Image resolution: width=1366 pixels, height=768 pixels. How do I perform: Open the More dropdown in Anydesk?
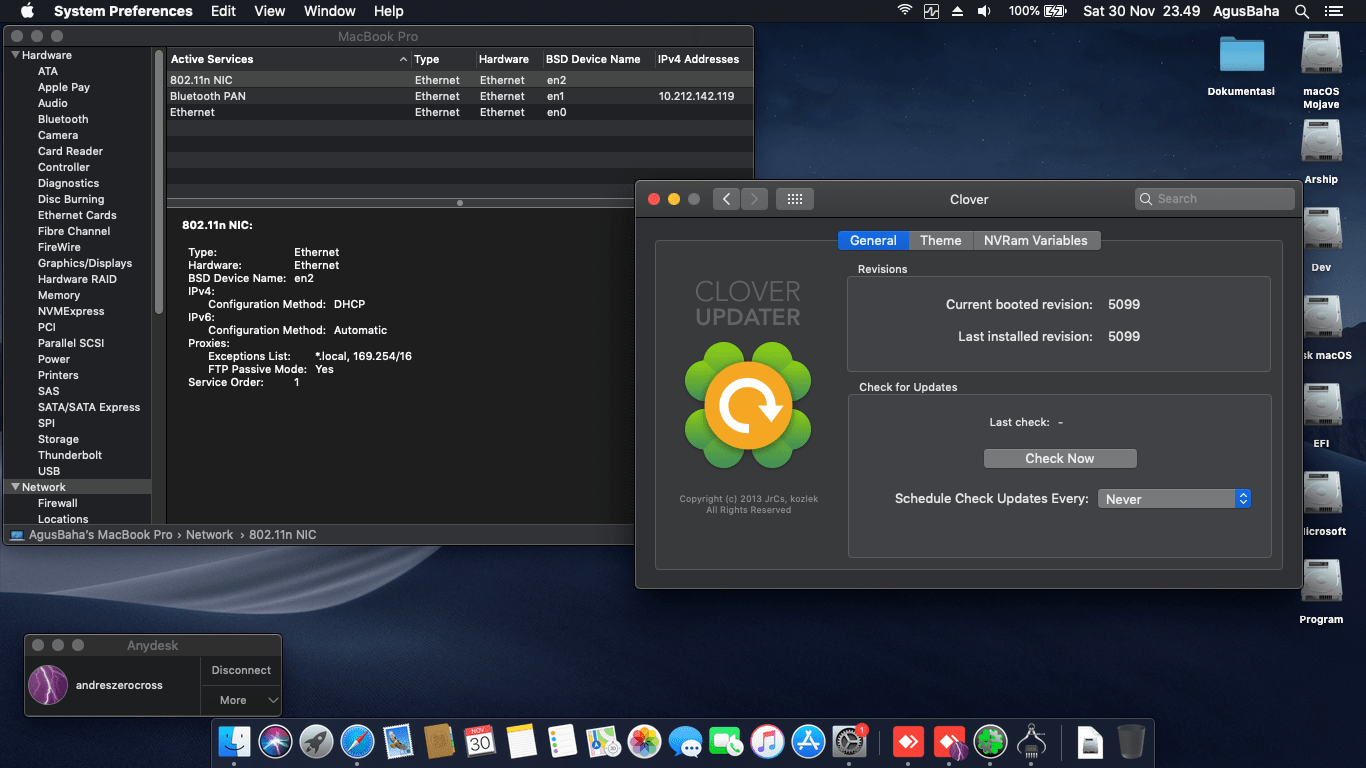(x=241, y=700)
